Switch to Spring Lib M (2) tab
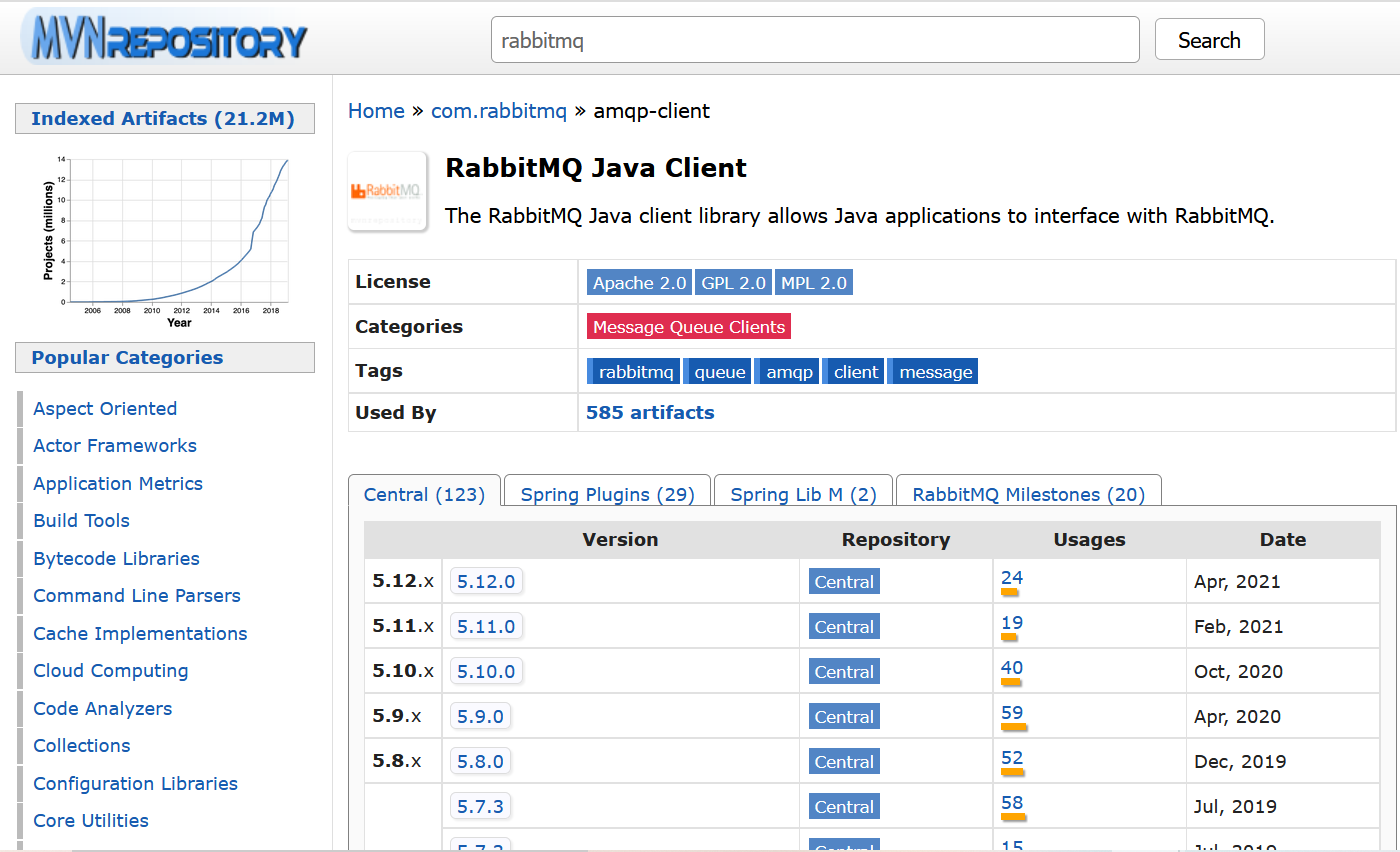 coord(803,494)
